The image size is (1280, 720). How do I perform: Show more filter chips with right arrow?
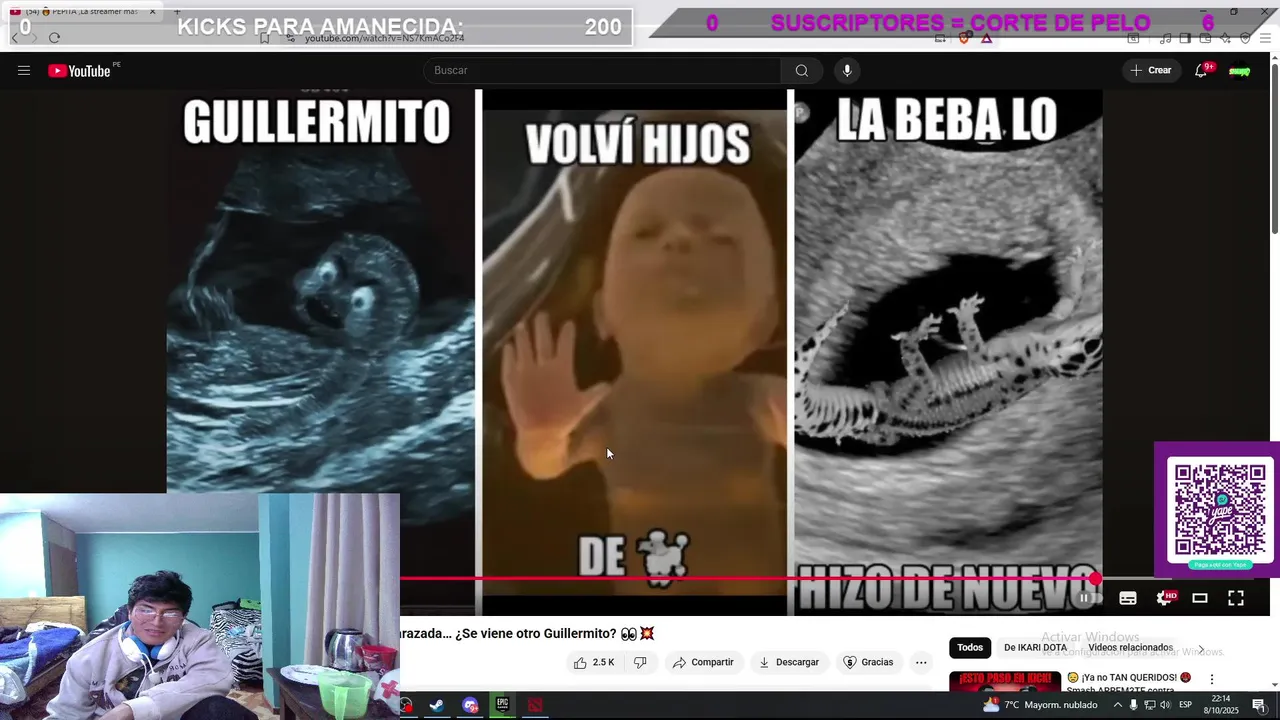[1201, 648]
